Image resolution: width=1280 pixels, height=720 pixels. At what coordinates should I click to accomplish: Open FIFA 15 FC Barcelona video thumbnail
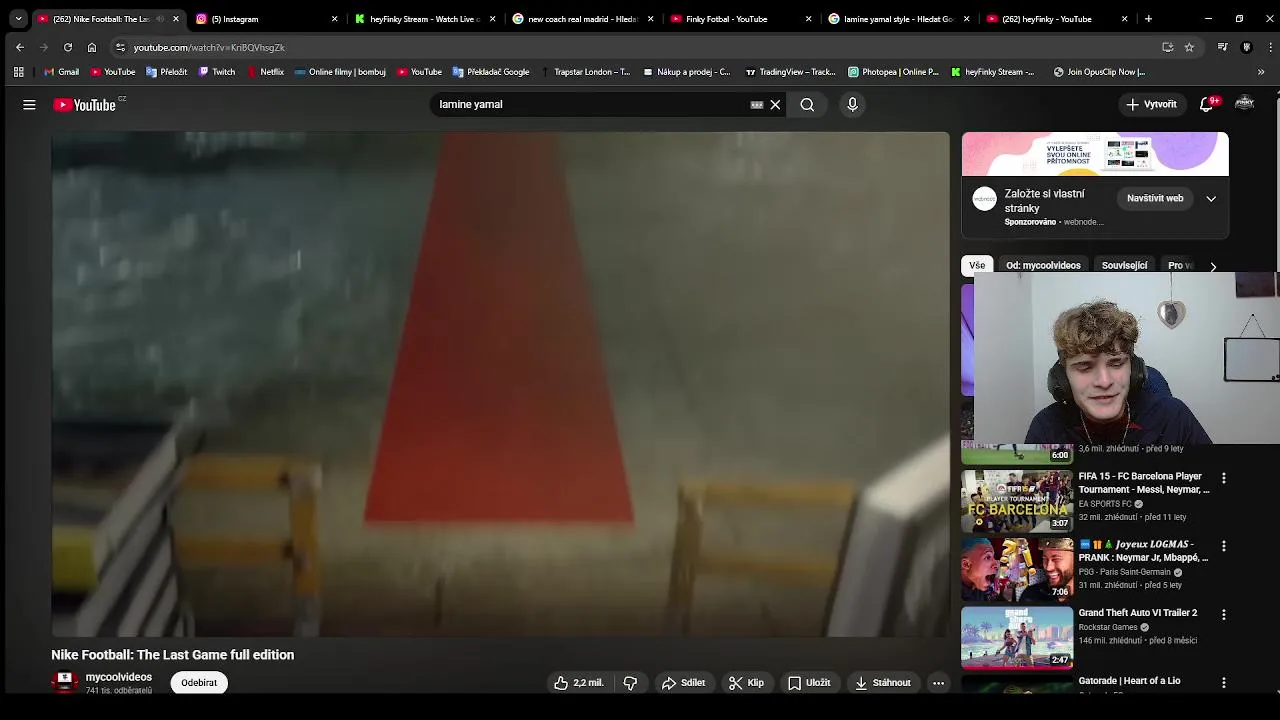(x=1017, y=501)
